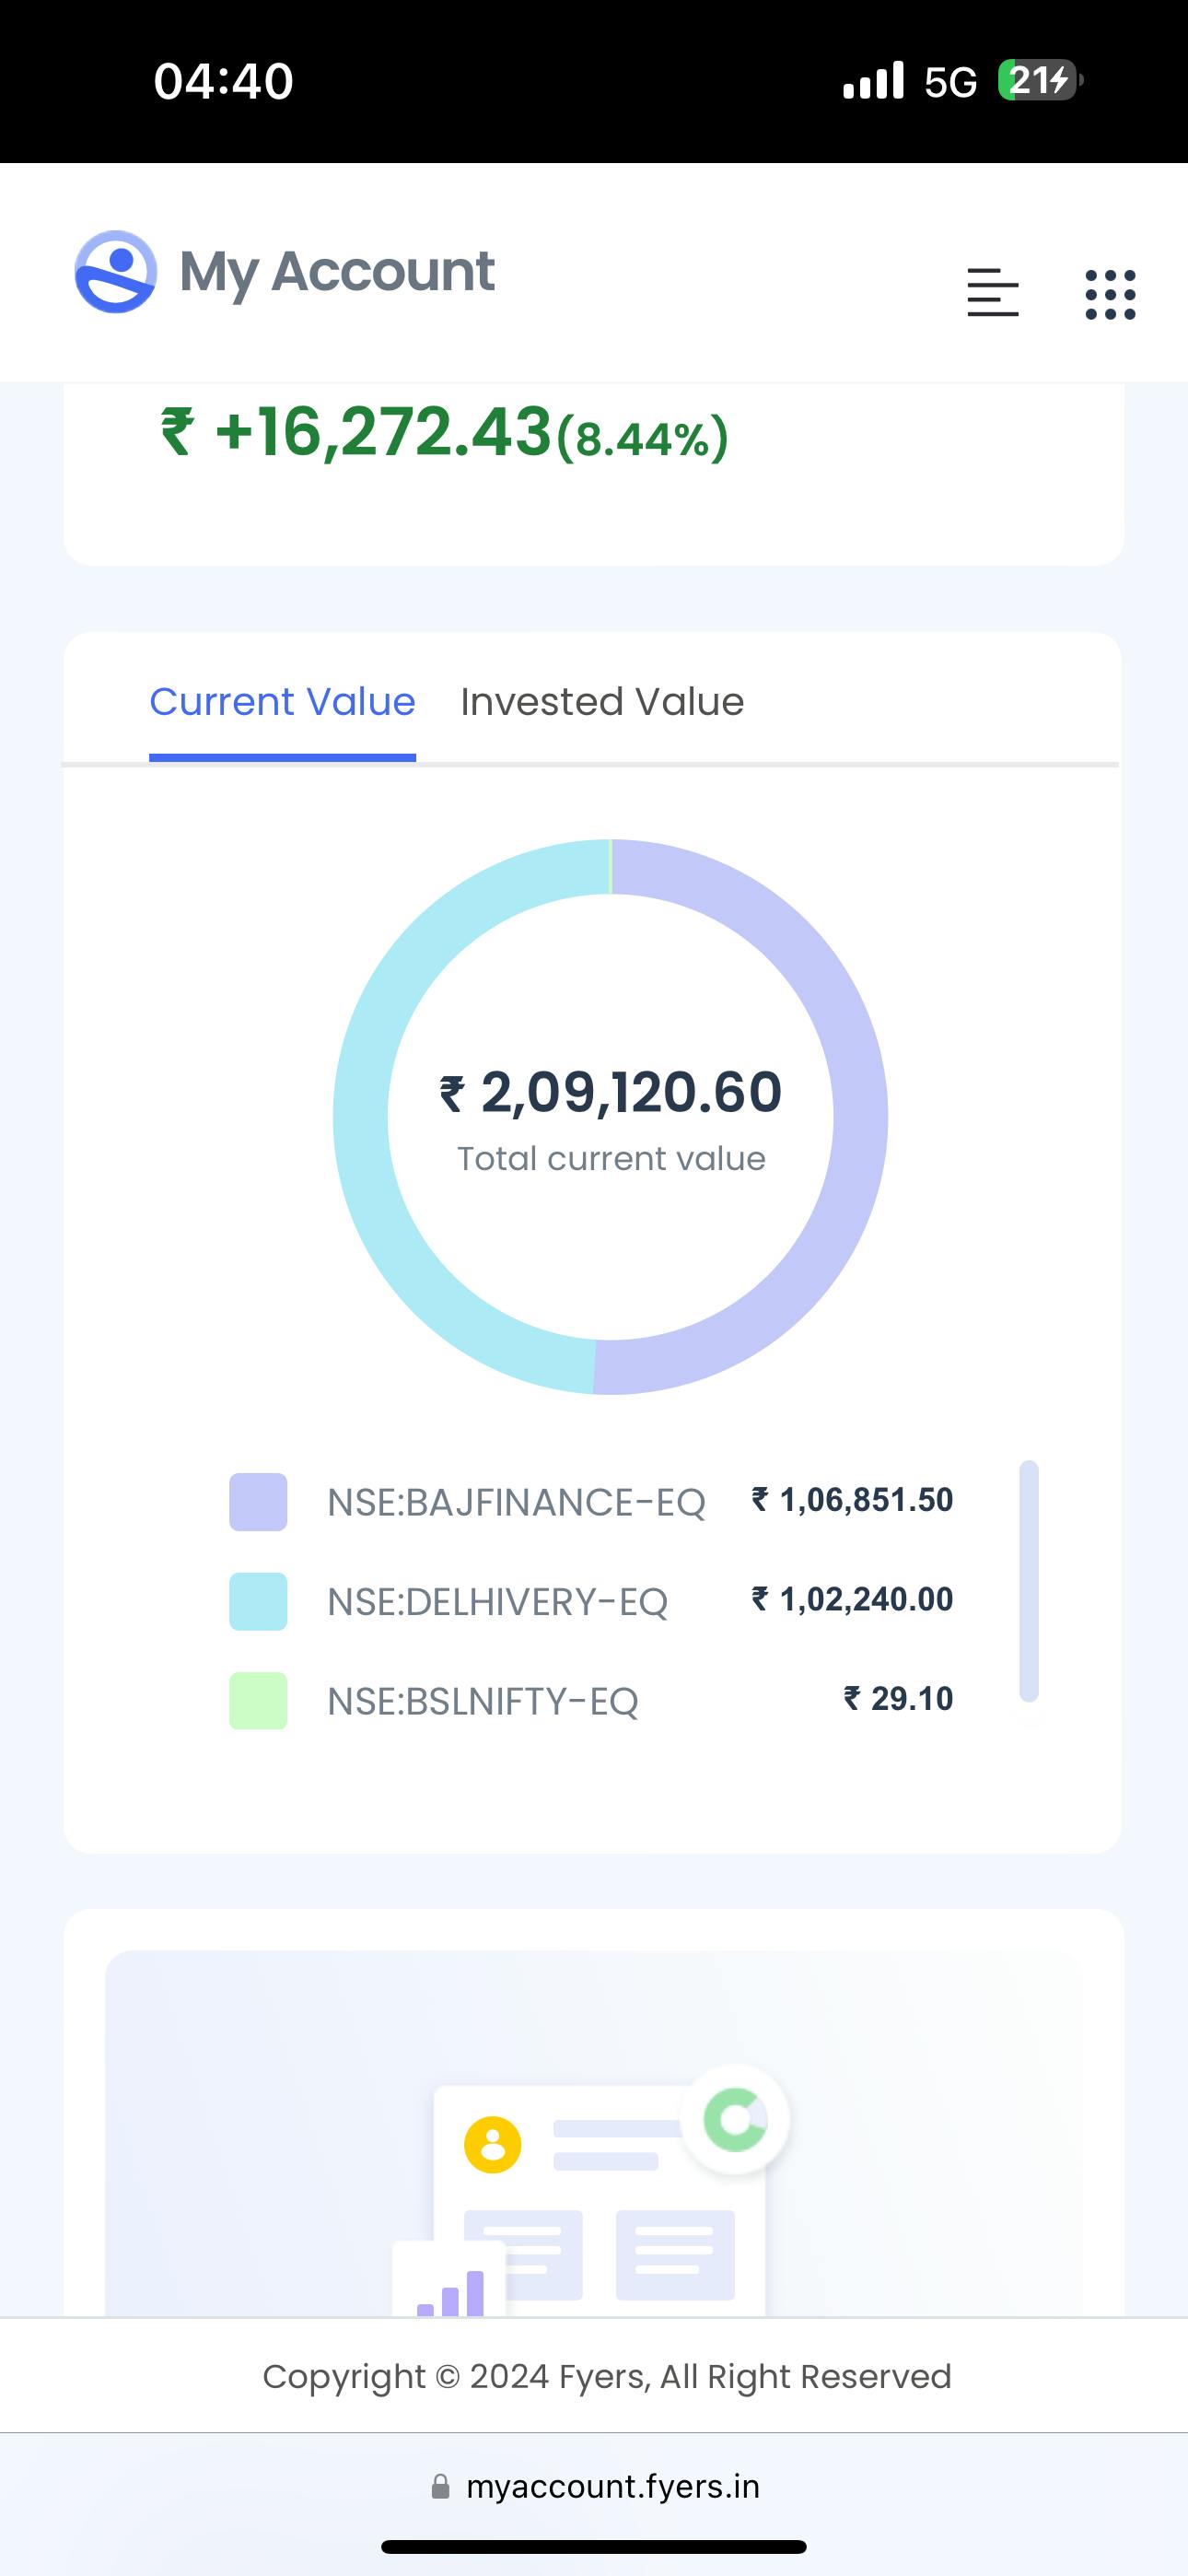Select the NSE:DELHIVERY-EQ legend label
The width and height of the screenshot is (1188, 2576).
pyautogui.click(x=497, y=1601)
